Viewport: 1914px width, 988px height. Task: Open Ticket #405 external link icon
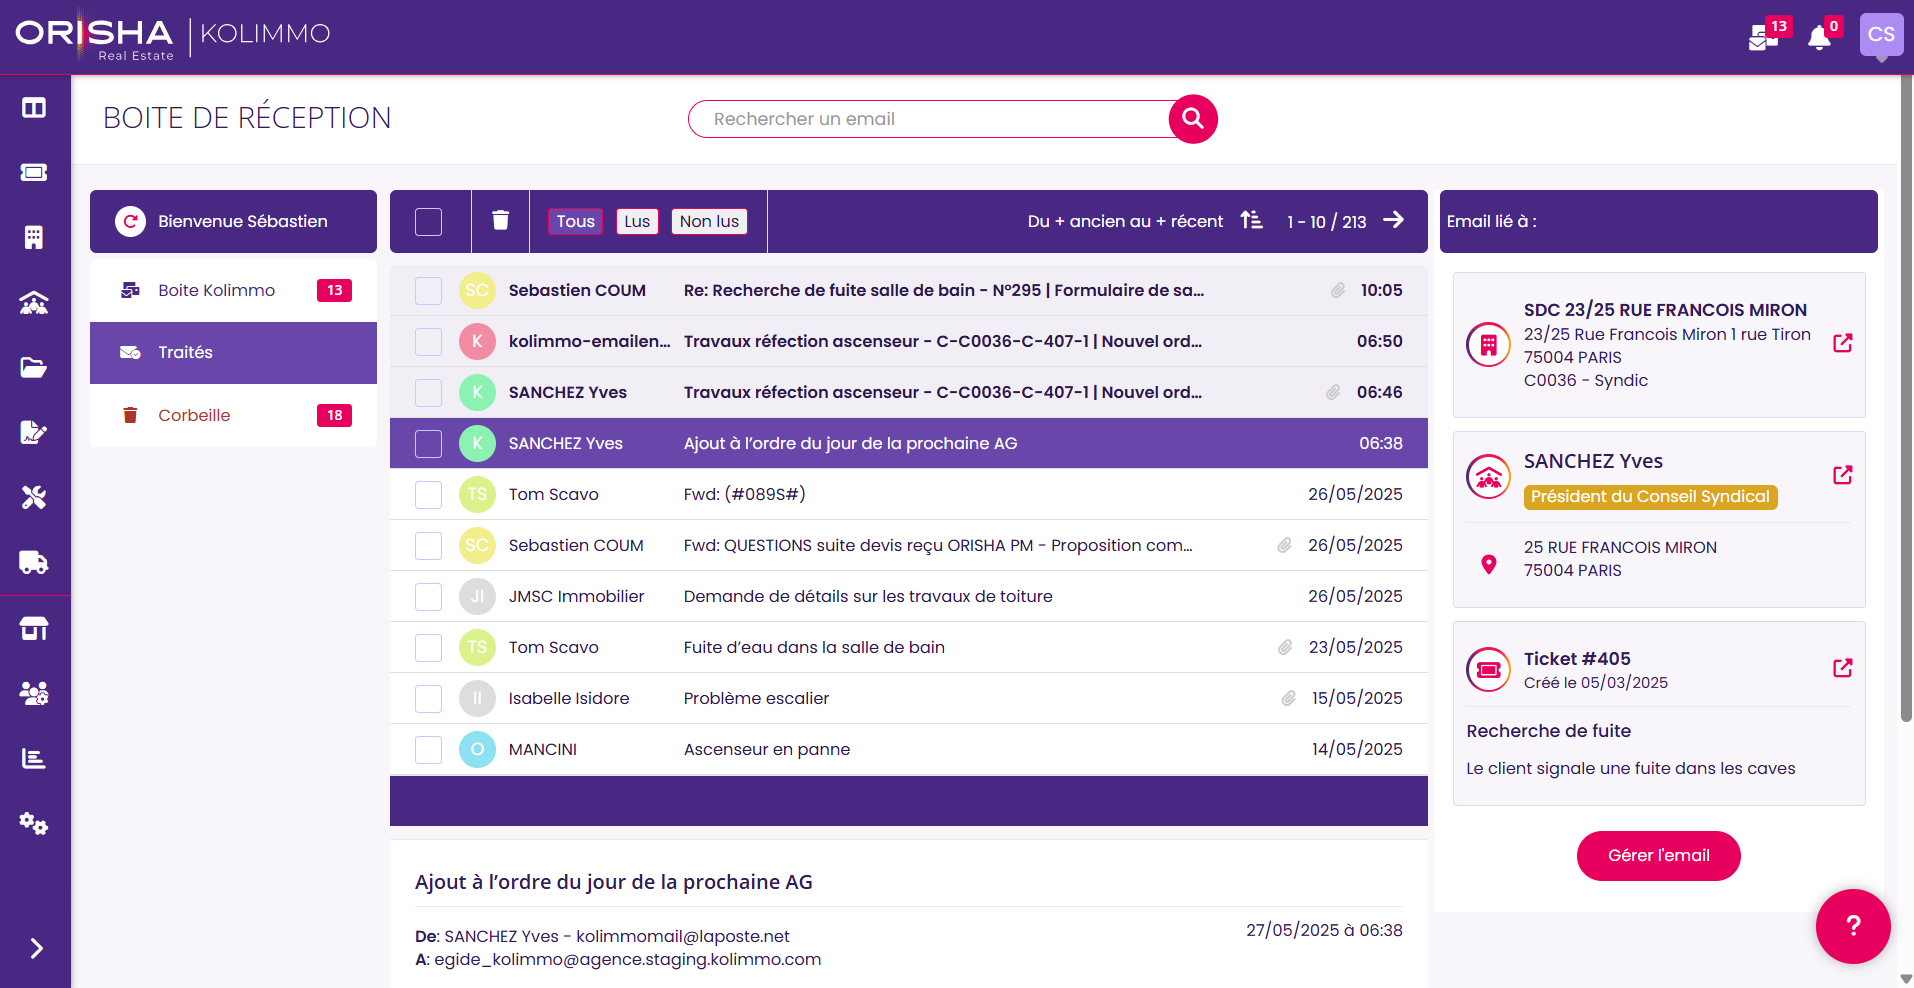pos(1843,668)
